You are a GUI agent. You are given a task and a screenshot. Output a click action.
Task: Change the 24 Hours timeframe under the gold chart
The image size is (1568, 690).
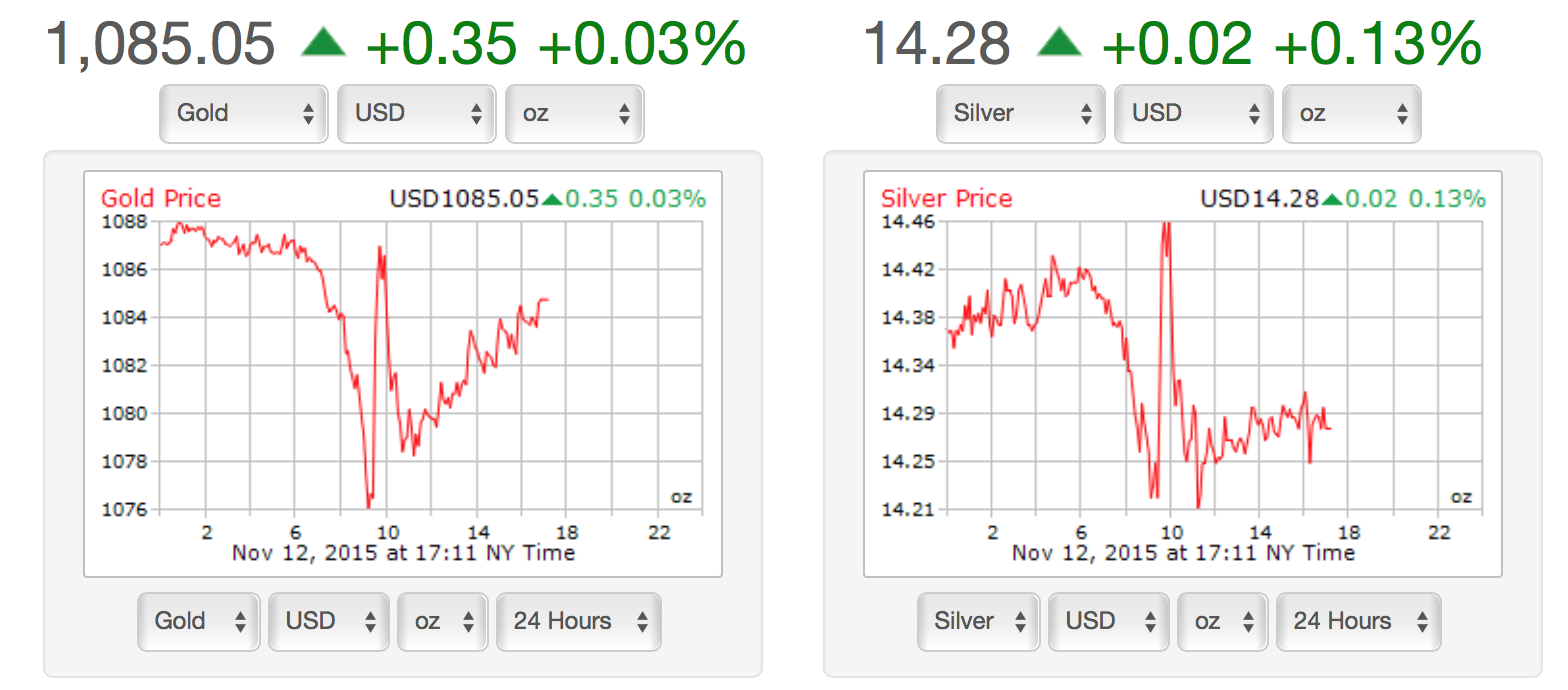(578, 621)
